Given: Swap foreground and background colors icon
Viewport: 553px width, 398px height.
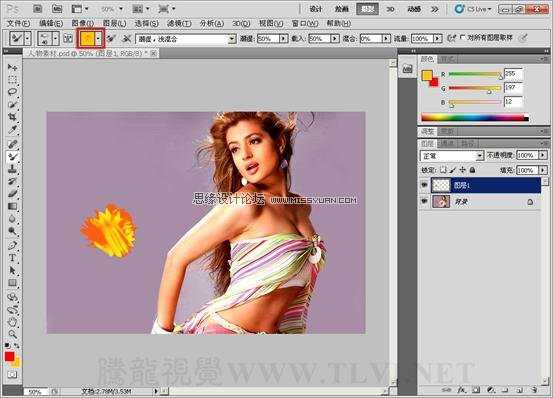Looking at the screenshot, I should click(17, 346).
